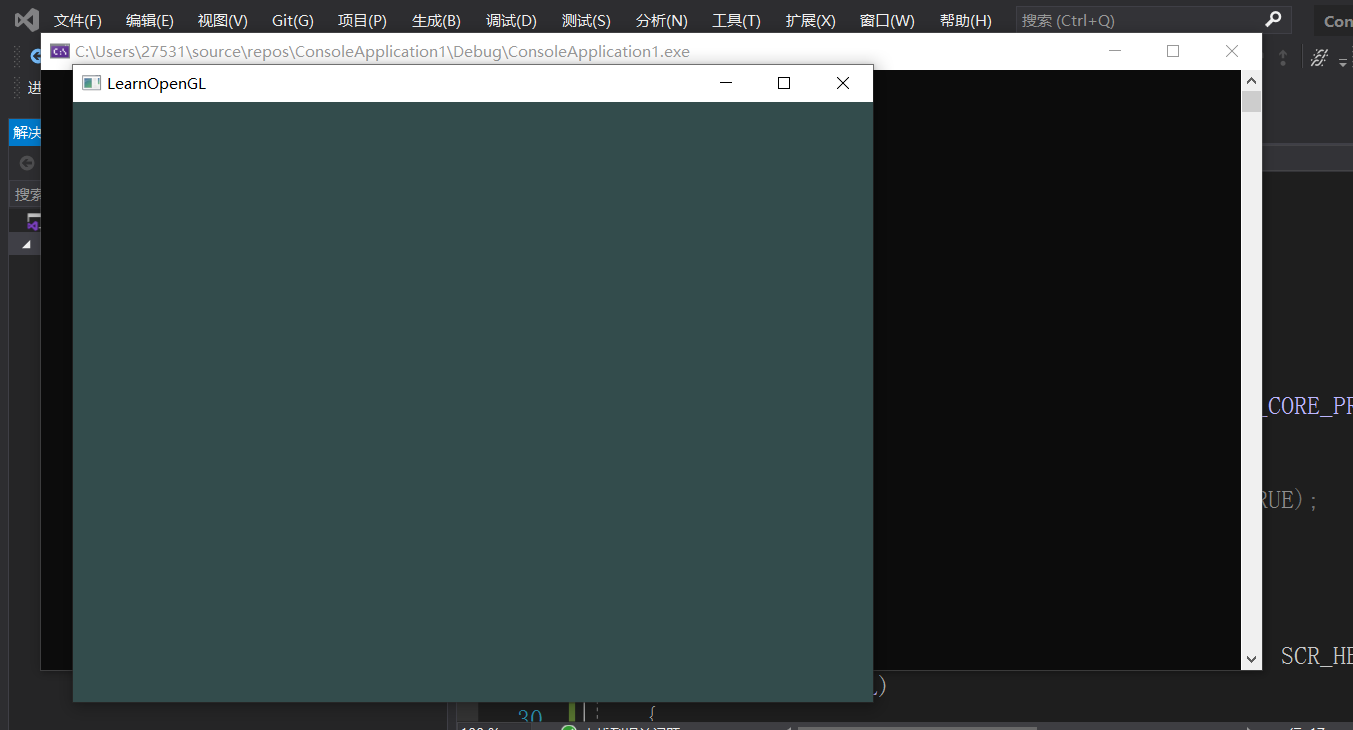Click line number 30 in editor

click(530, 717)
